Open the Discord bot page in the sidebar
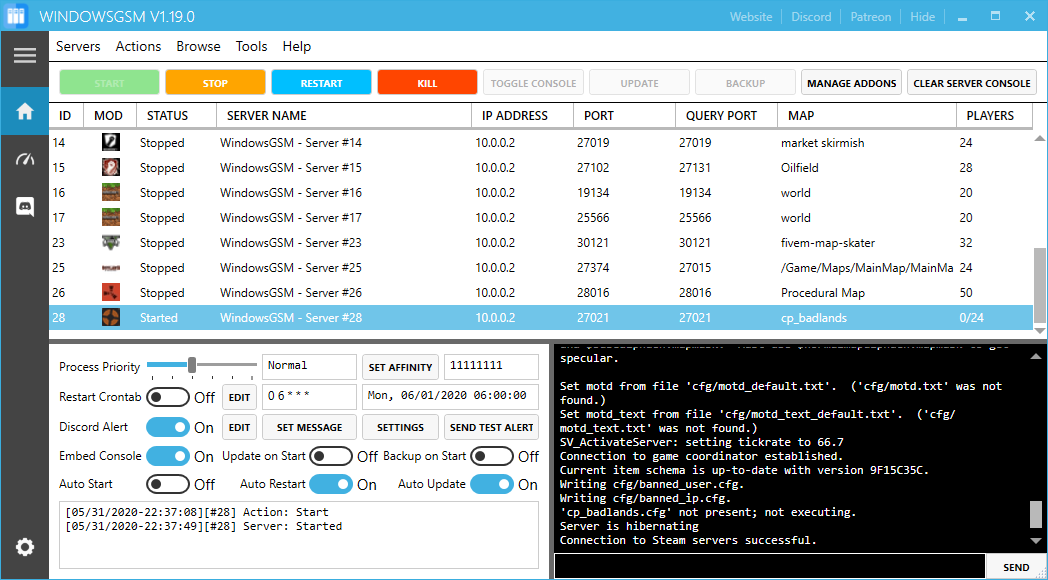 click(x=25, y=207)
